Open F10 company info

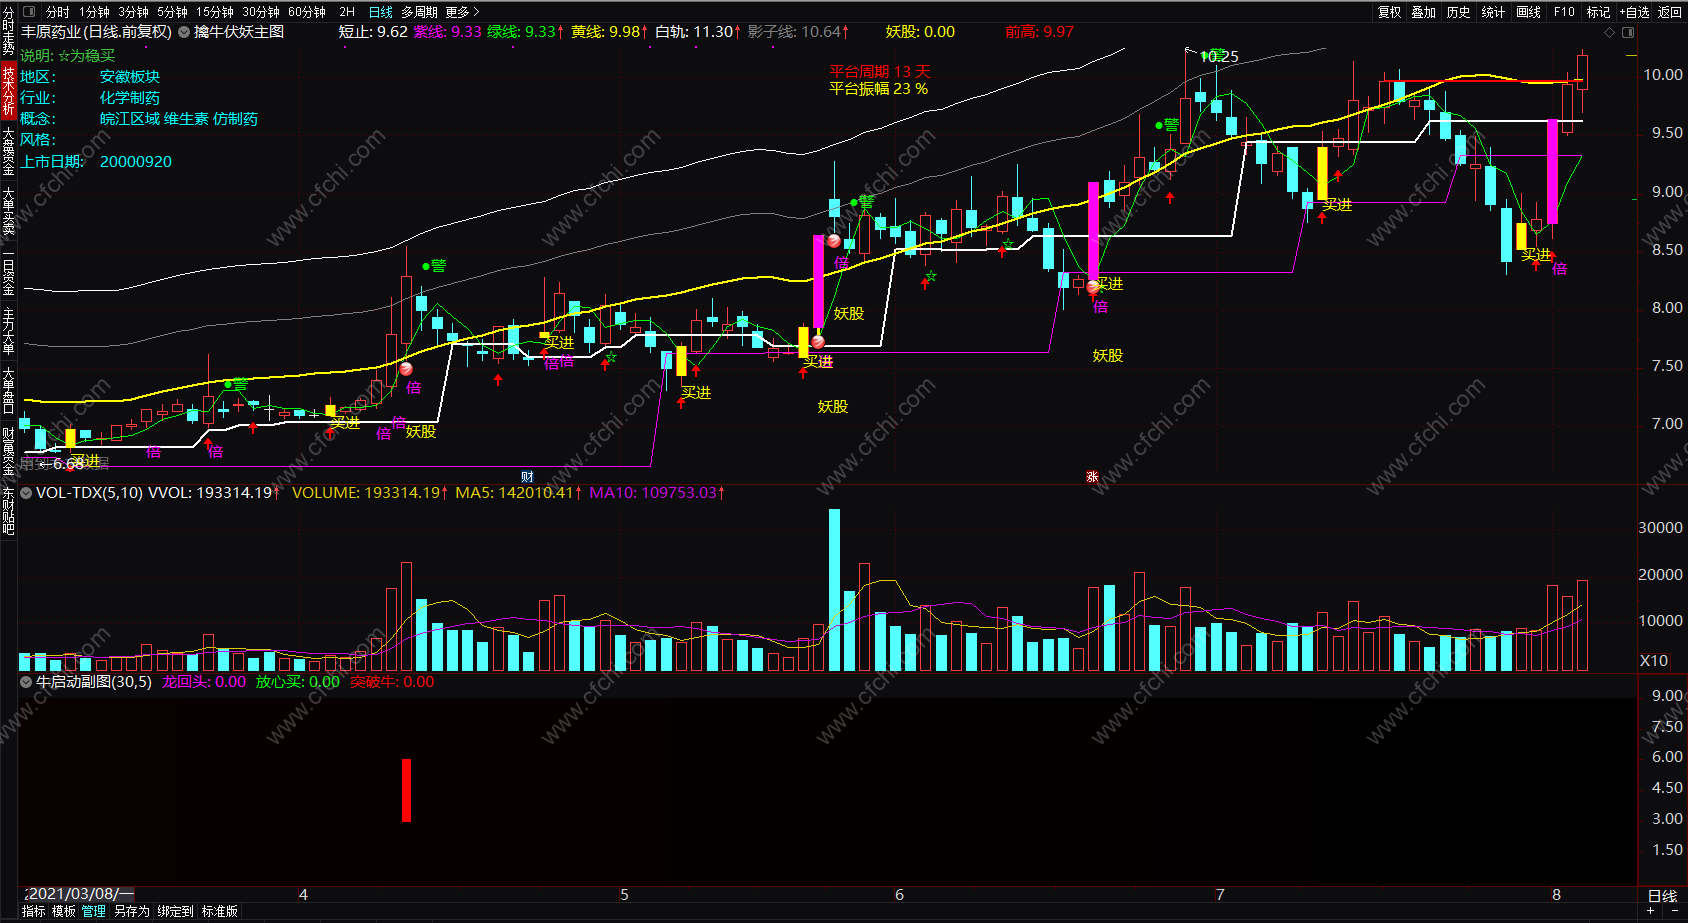tap(1564, 12)
